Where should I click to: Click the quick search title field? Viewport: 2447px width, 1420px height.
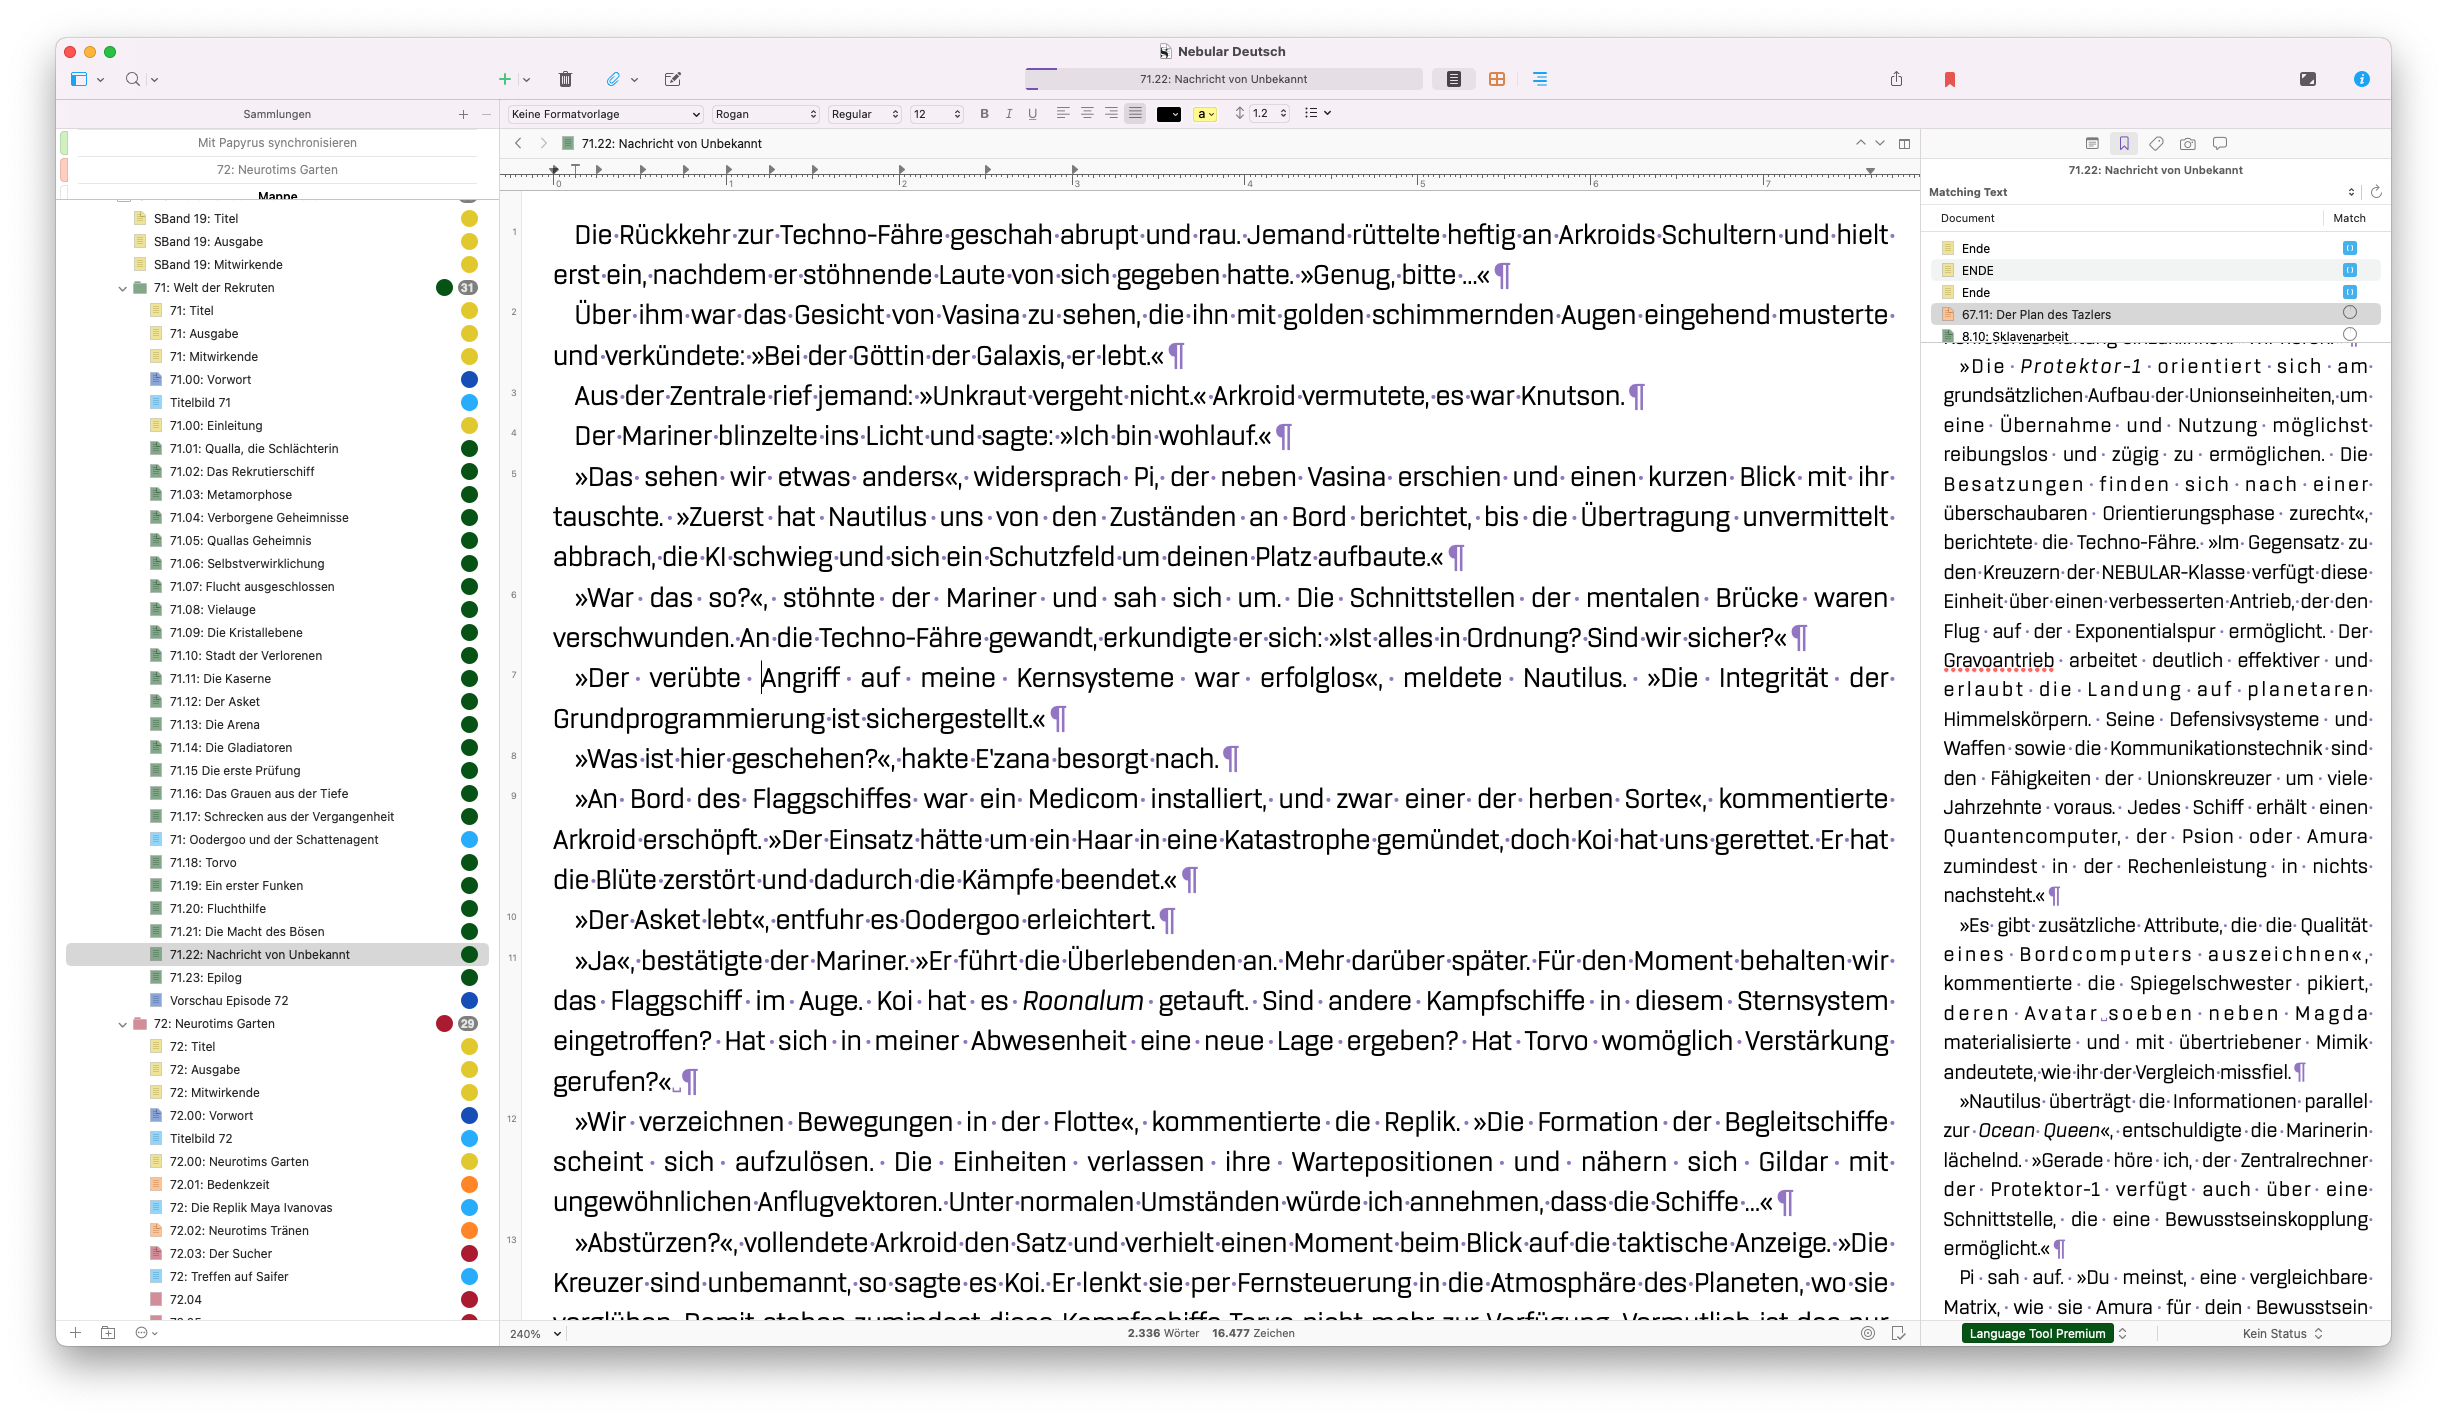pos(1223,79)
